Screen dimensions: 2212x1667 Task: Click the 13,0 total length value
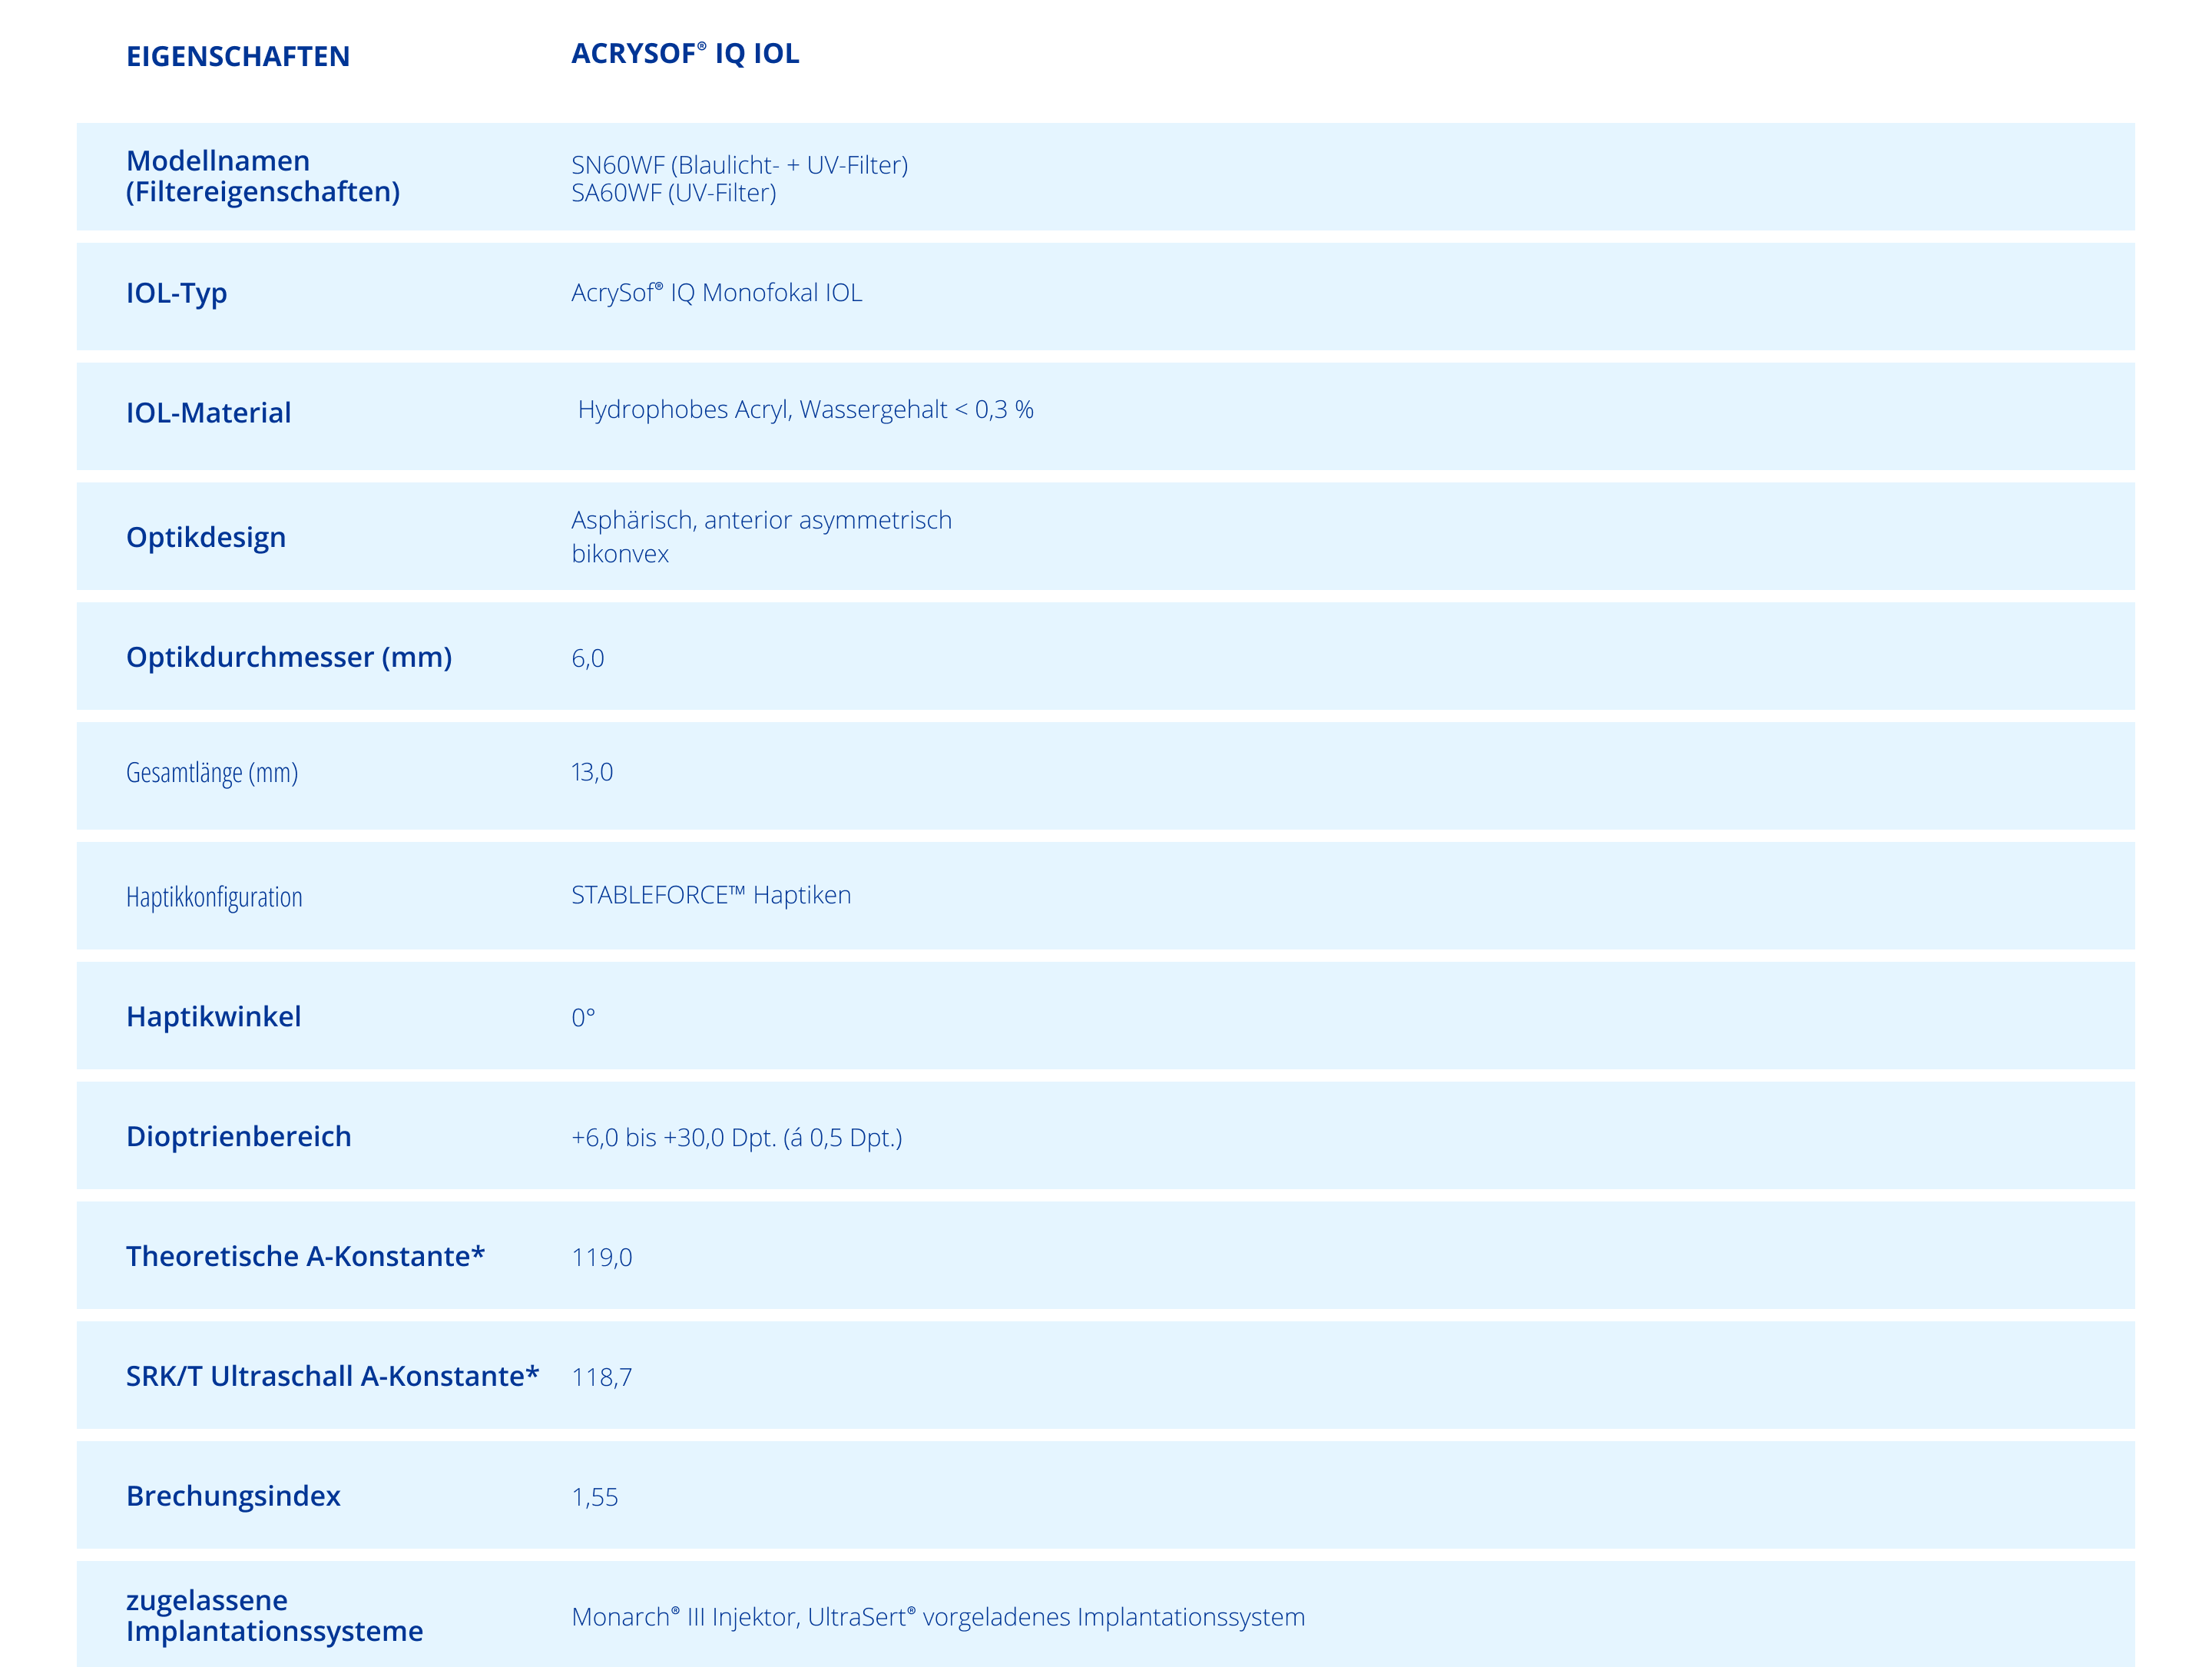pyautogui.click(x=592, y=772)
